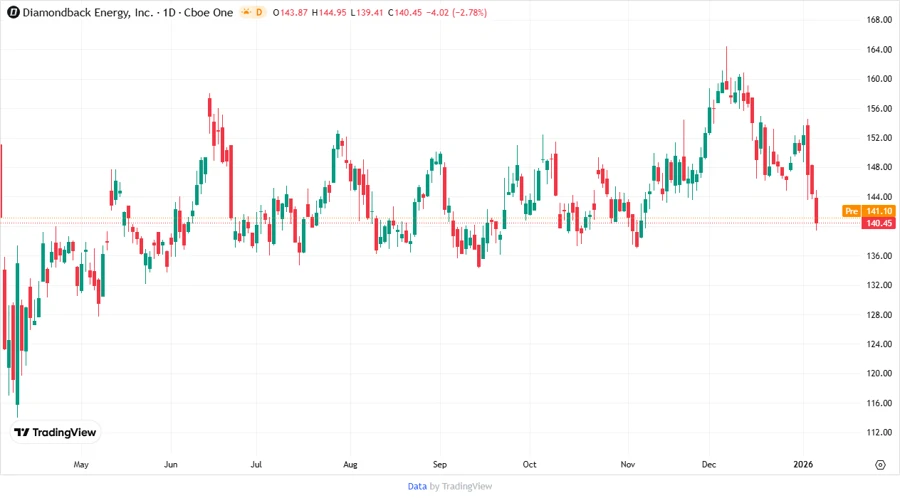This screenshot has height=498, width=900.
Task: Click the '2026' time axis label
Action: [803, 464]
